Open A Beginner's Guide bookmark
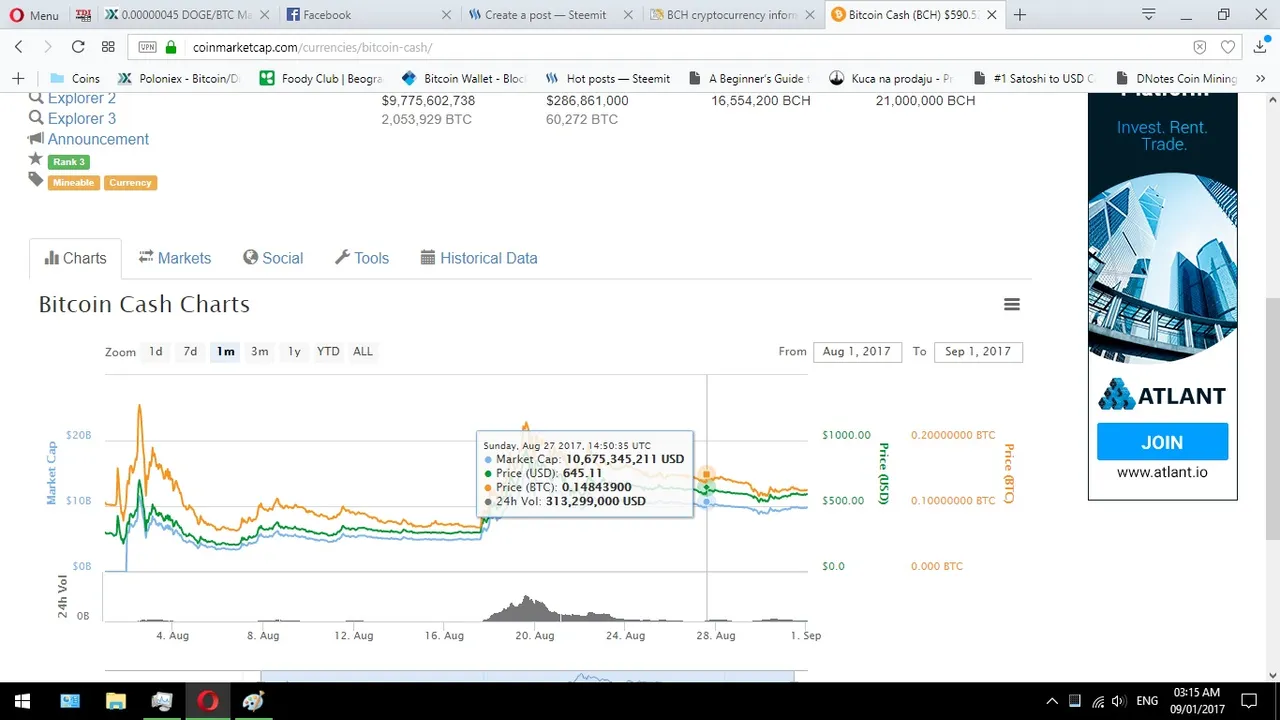The width and height of the screenshot is (1280, 720). [x=749, y=78]
